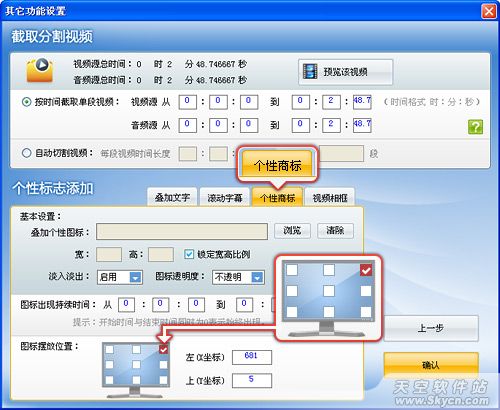Click the 高 height input field
This screenshot has height=410, width=500.
(161, 254)
